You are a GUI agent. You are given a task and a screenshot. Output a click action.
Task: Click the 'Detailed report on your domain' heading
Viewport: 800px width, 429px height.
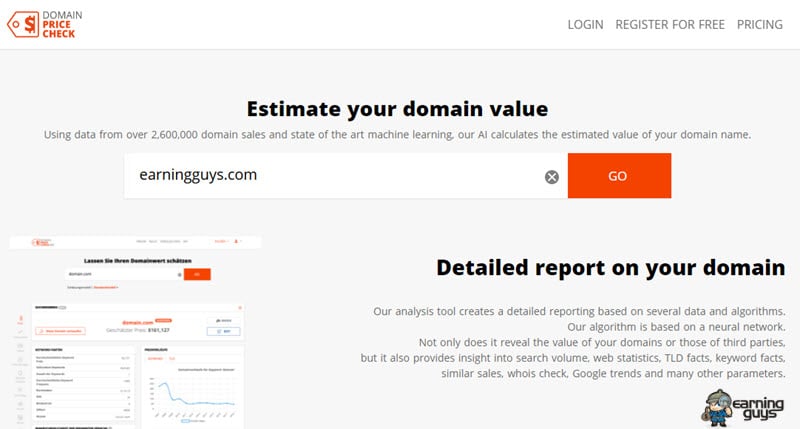pos(611,268)
